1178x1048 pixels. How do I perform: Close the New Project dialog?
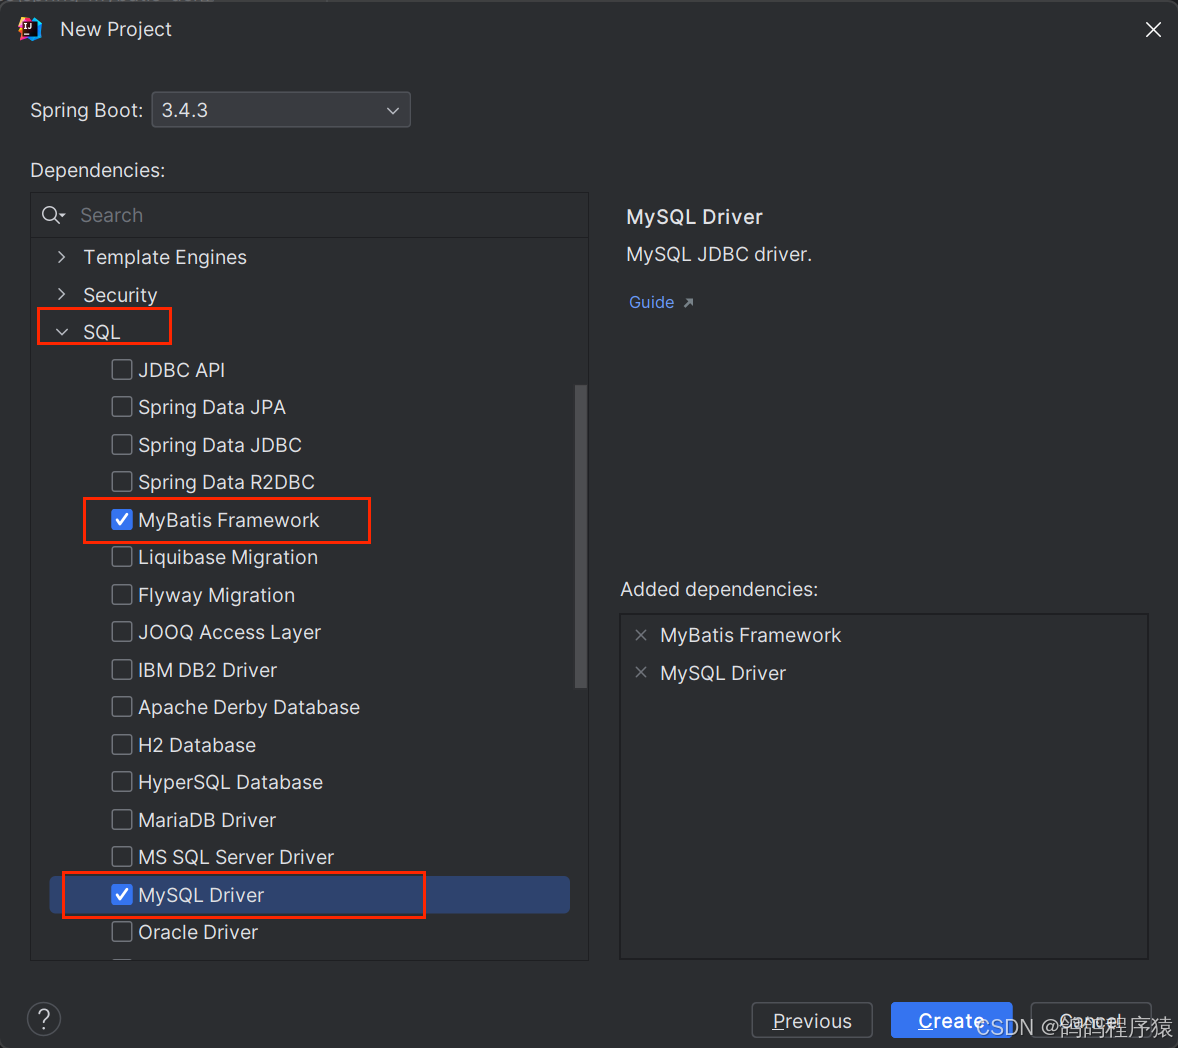(x=1153, y=29)
